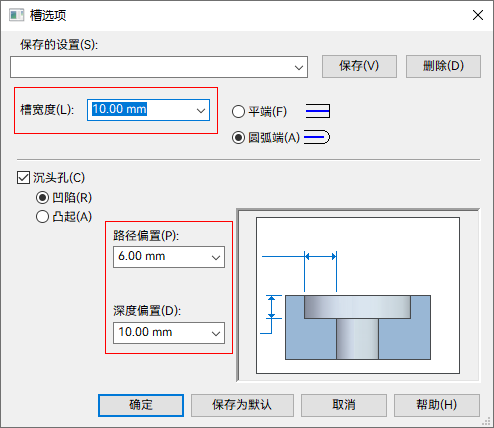The width and height of the screenshot is (494, 428).
Task: Click the 删除(D) button
Action: [x=443, y=66]
